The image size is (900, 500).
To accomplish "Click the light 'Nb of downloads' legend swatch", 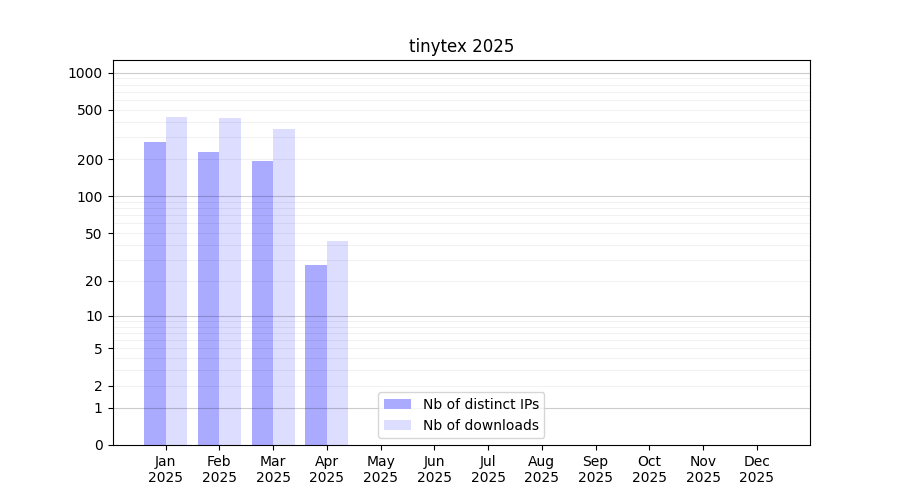I will (x=397, y=425).
